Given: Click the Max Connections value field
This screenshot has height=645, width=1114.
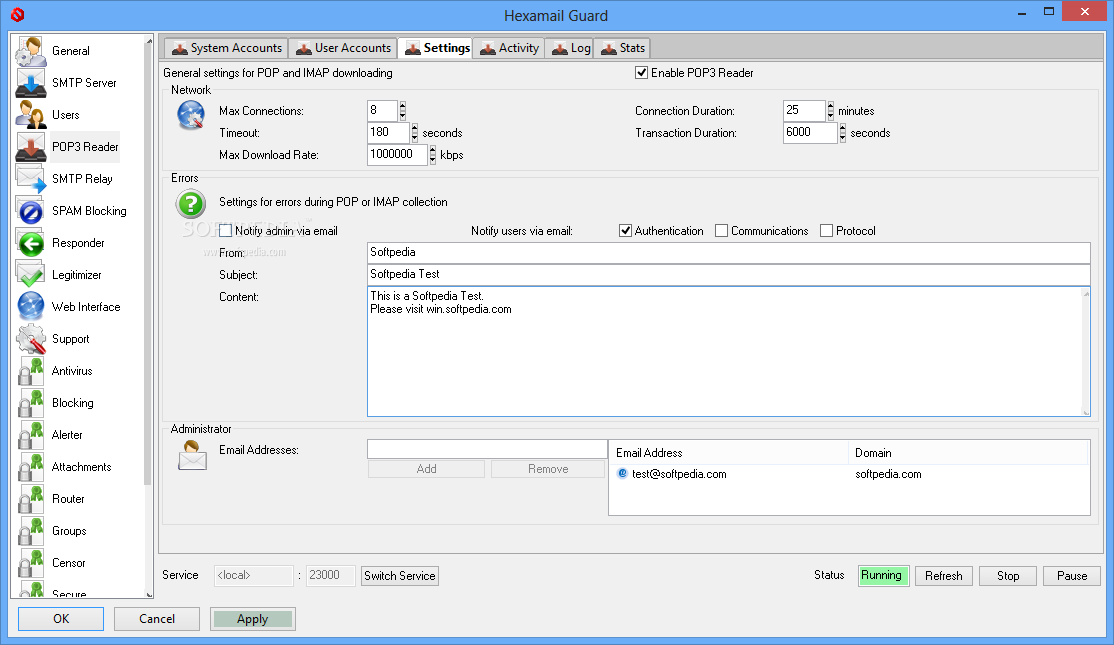Looking at the screenshot, I should pos(383,111).
